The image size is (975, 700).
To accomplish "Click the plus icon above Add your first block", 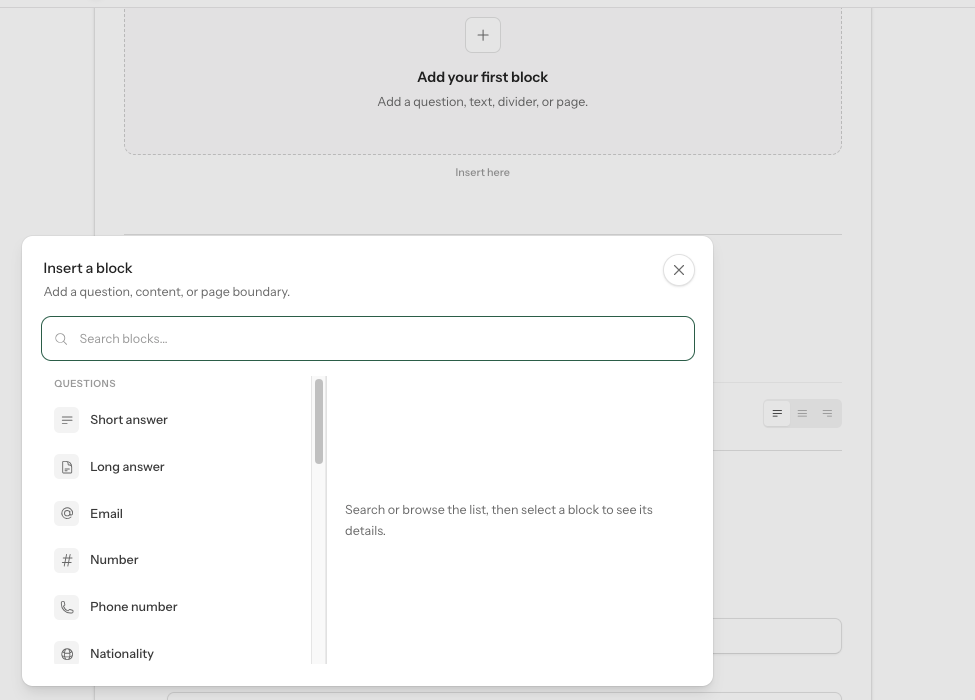I will pyautogui.click(x=483, y=35).
